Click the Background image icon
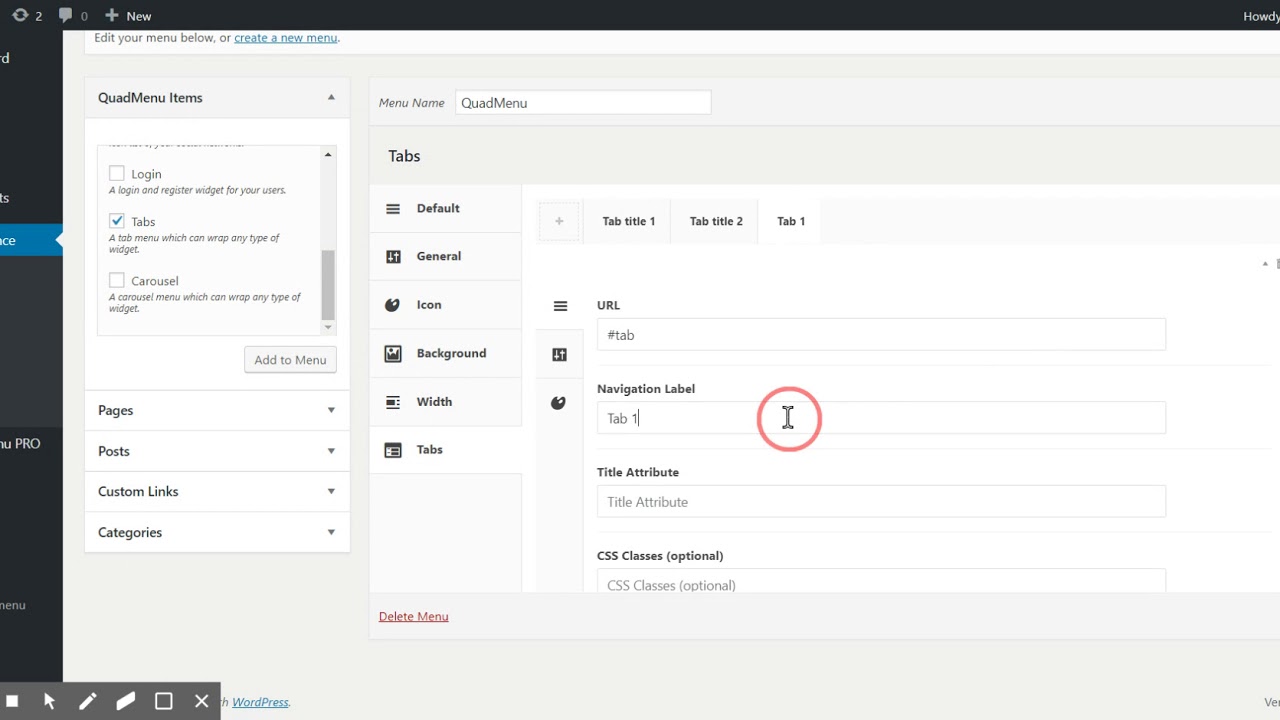This screenshot has width=1280, height=720. pos(393,354)
